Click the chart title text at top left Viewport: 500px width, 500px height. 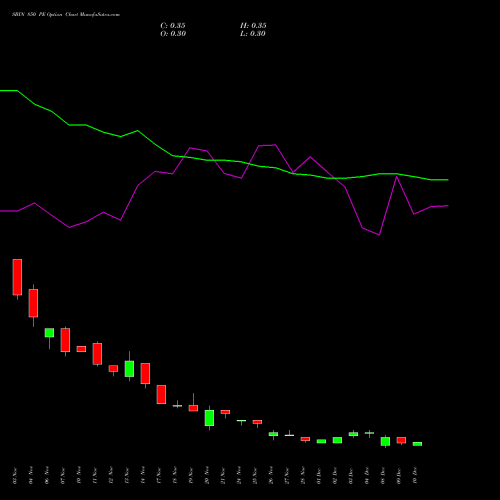tap(66, 15)
